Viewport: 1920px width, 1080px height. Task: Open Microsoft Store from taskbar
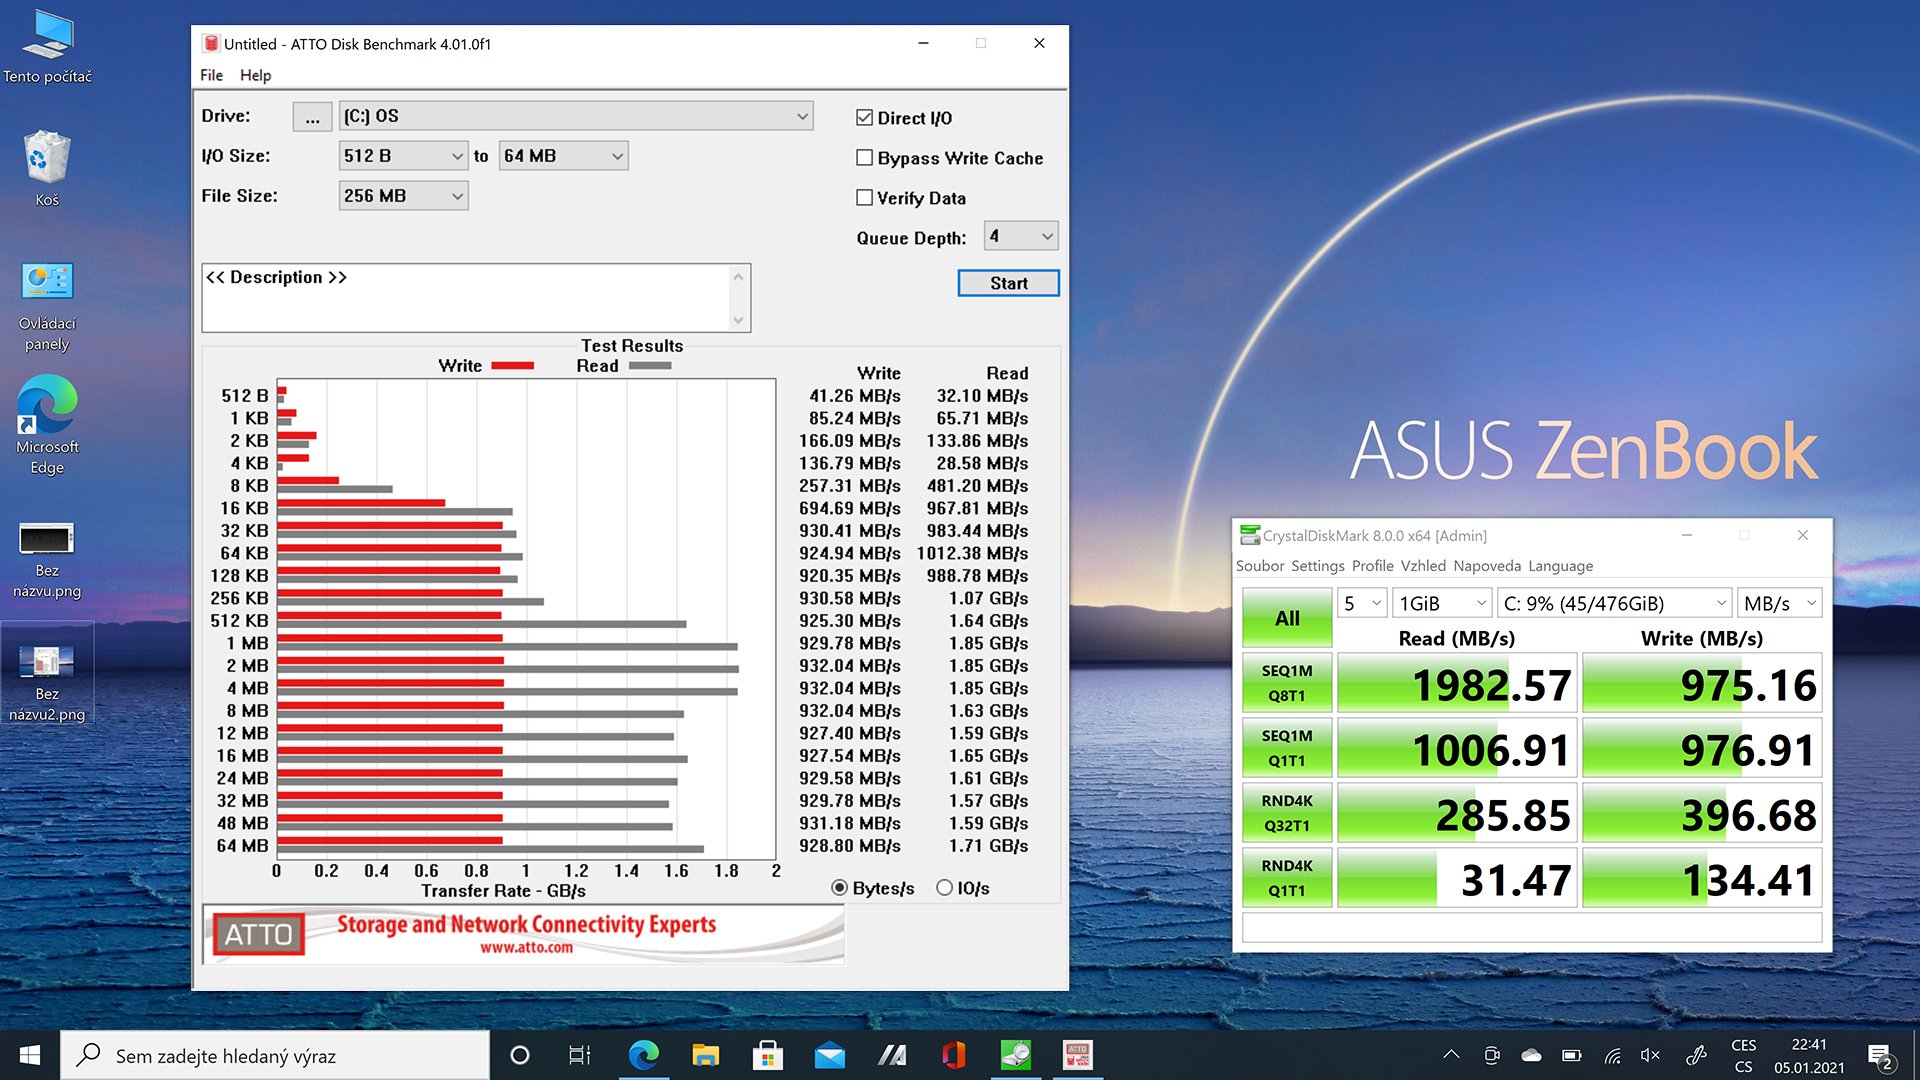(768, 1055)
